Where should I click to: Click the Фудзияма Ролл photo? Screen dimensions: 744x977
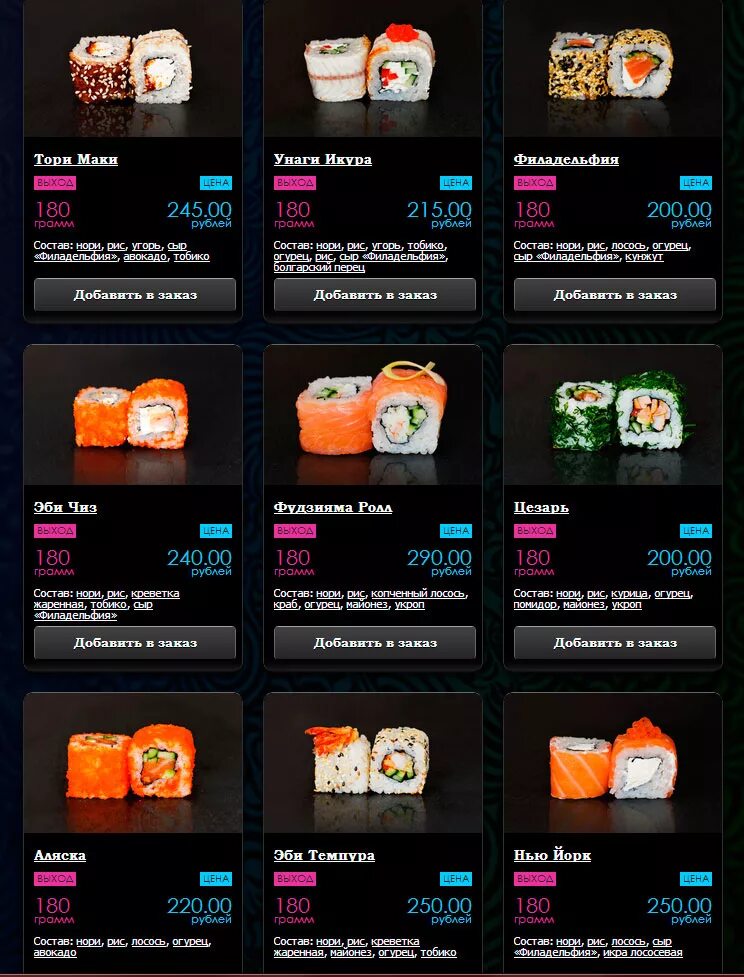click(x=373, y=415)
